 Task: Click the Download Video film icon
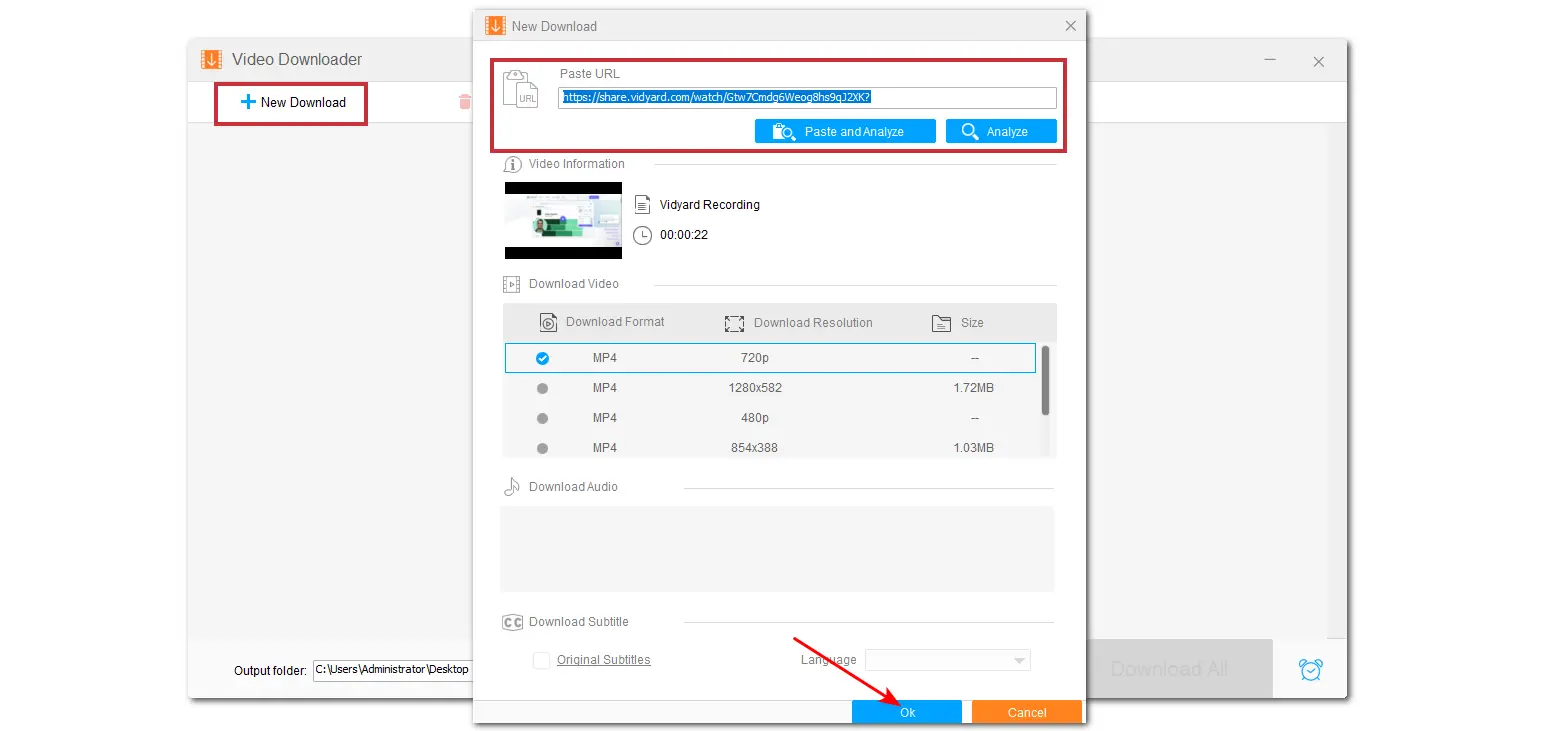pos(512,284)
